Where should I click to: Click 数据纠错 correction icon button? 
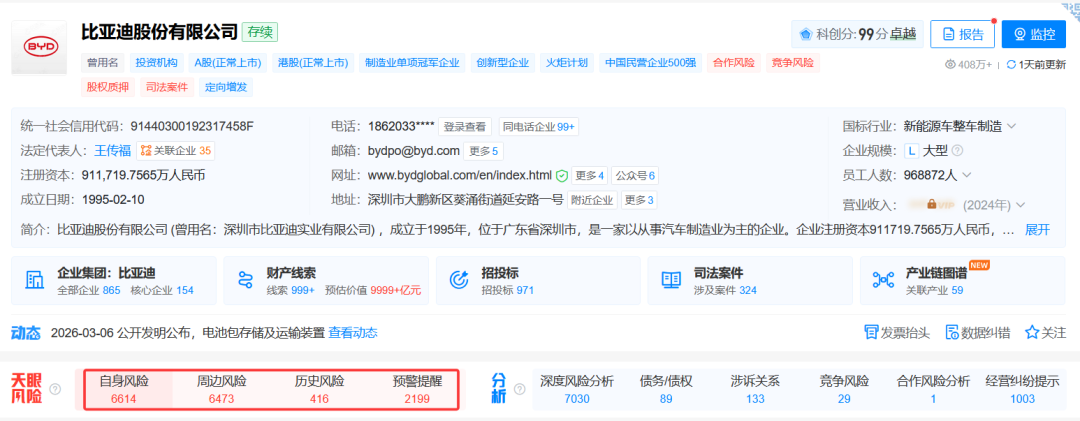click(977, 333)
